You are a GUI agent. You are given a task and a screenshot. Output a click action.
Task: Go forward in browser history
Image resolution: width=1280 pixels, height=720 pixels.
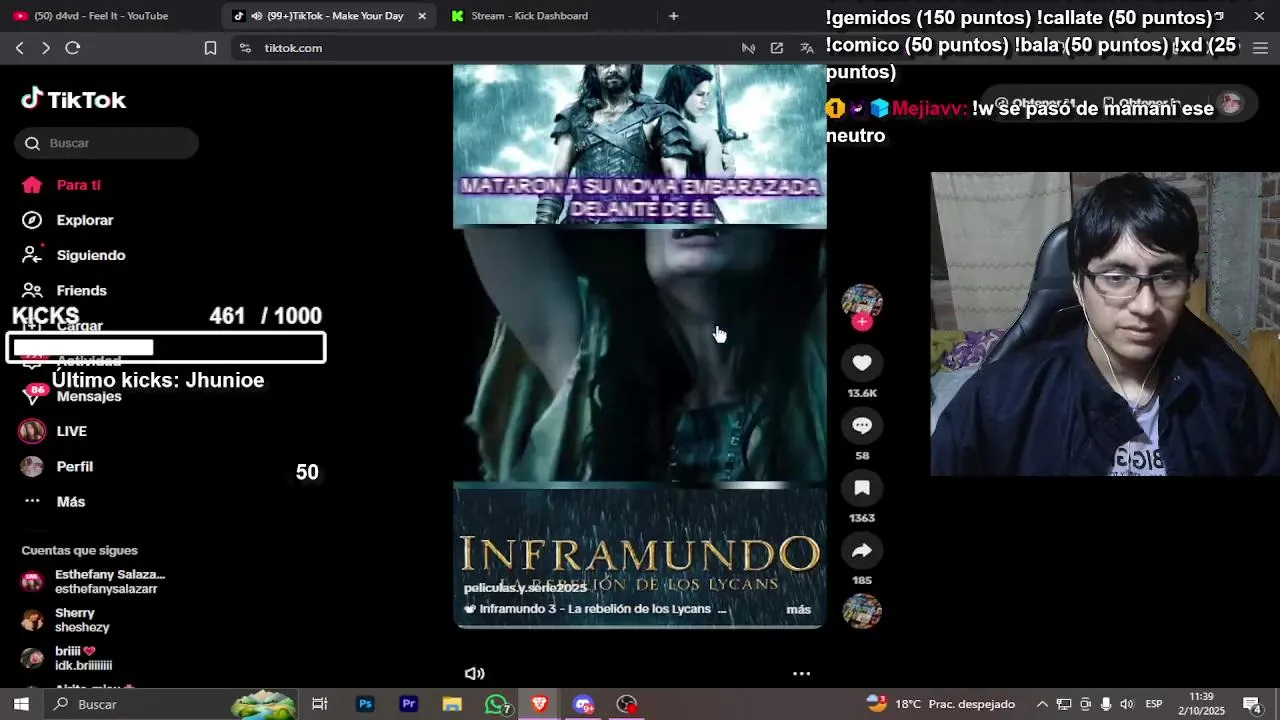pyautogui.click(x=45, y=48)
